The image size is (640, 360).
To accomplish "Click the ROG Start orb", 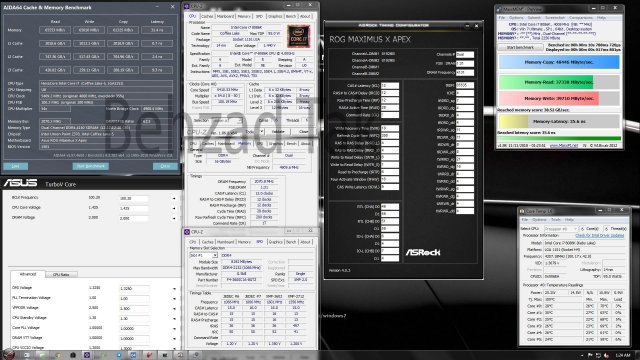I will click(9, 355).
